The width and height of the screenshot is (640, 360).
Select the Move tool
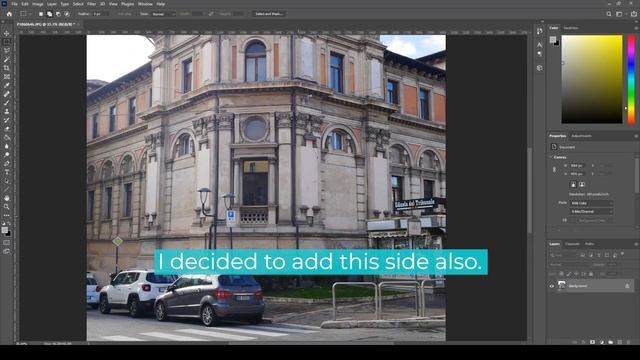7,33
